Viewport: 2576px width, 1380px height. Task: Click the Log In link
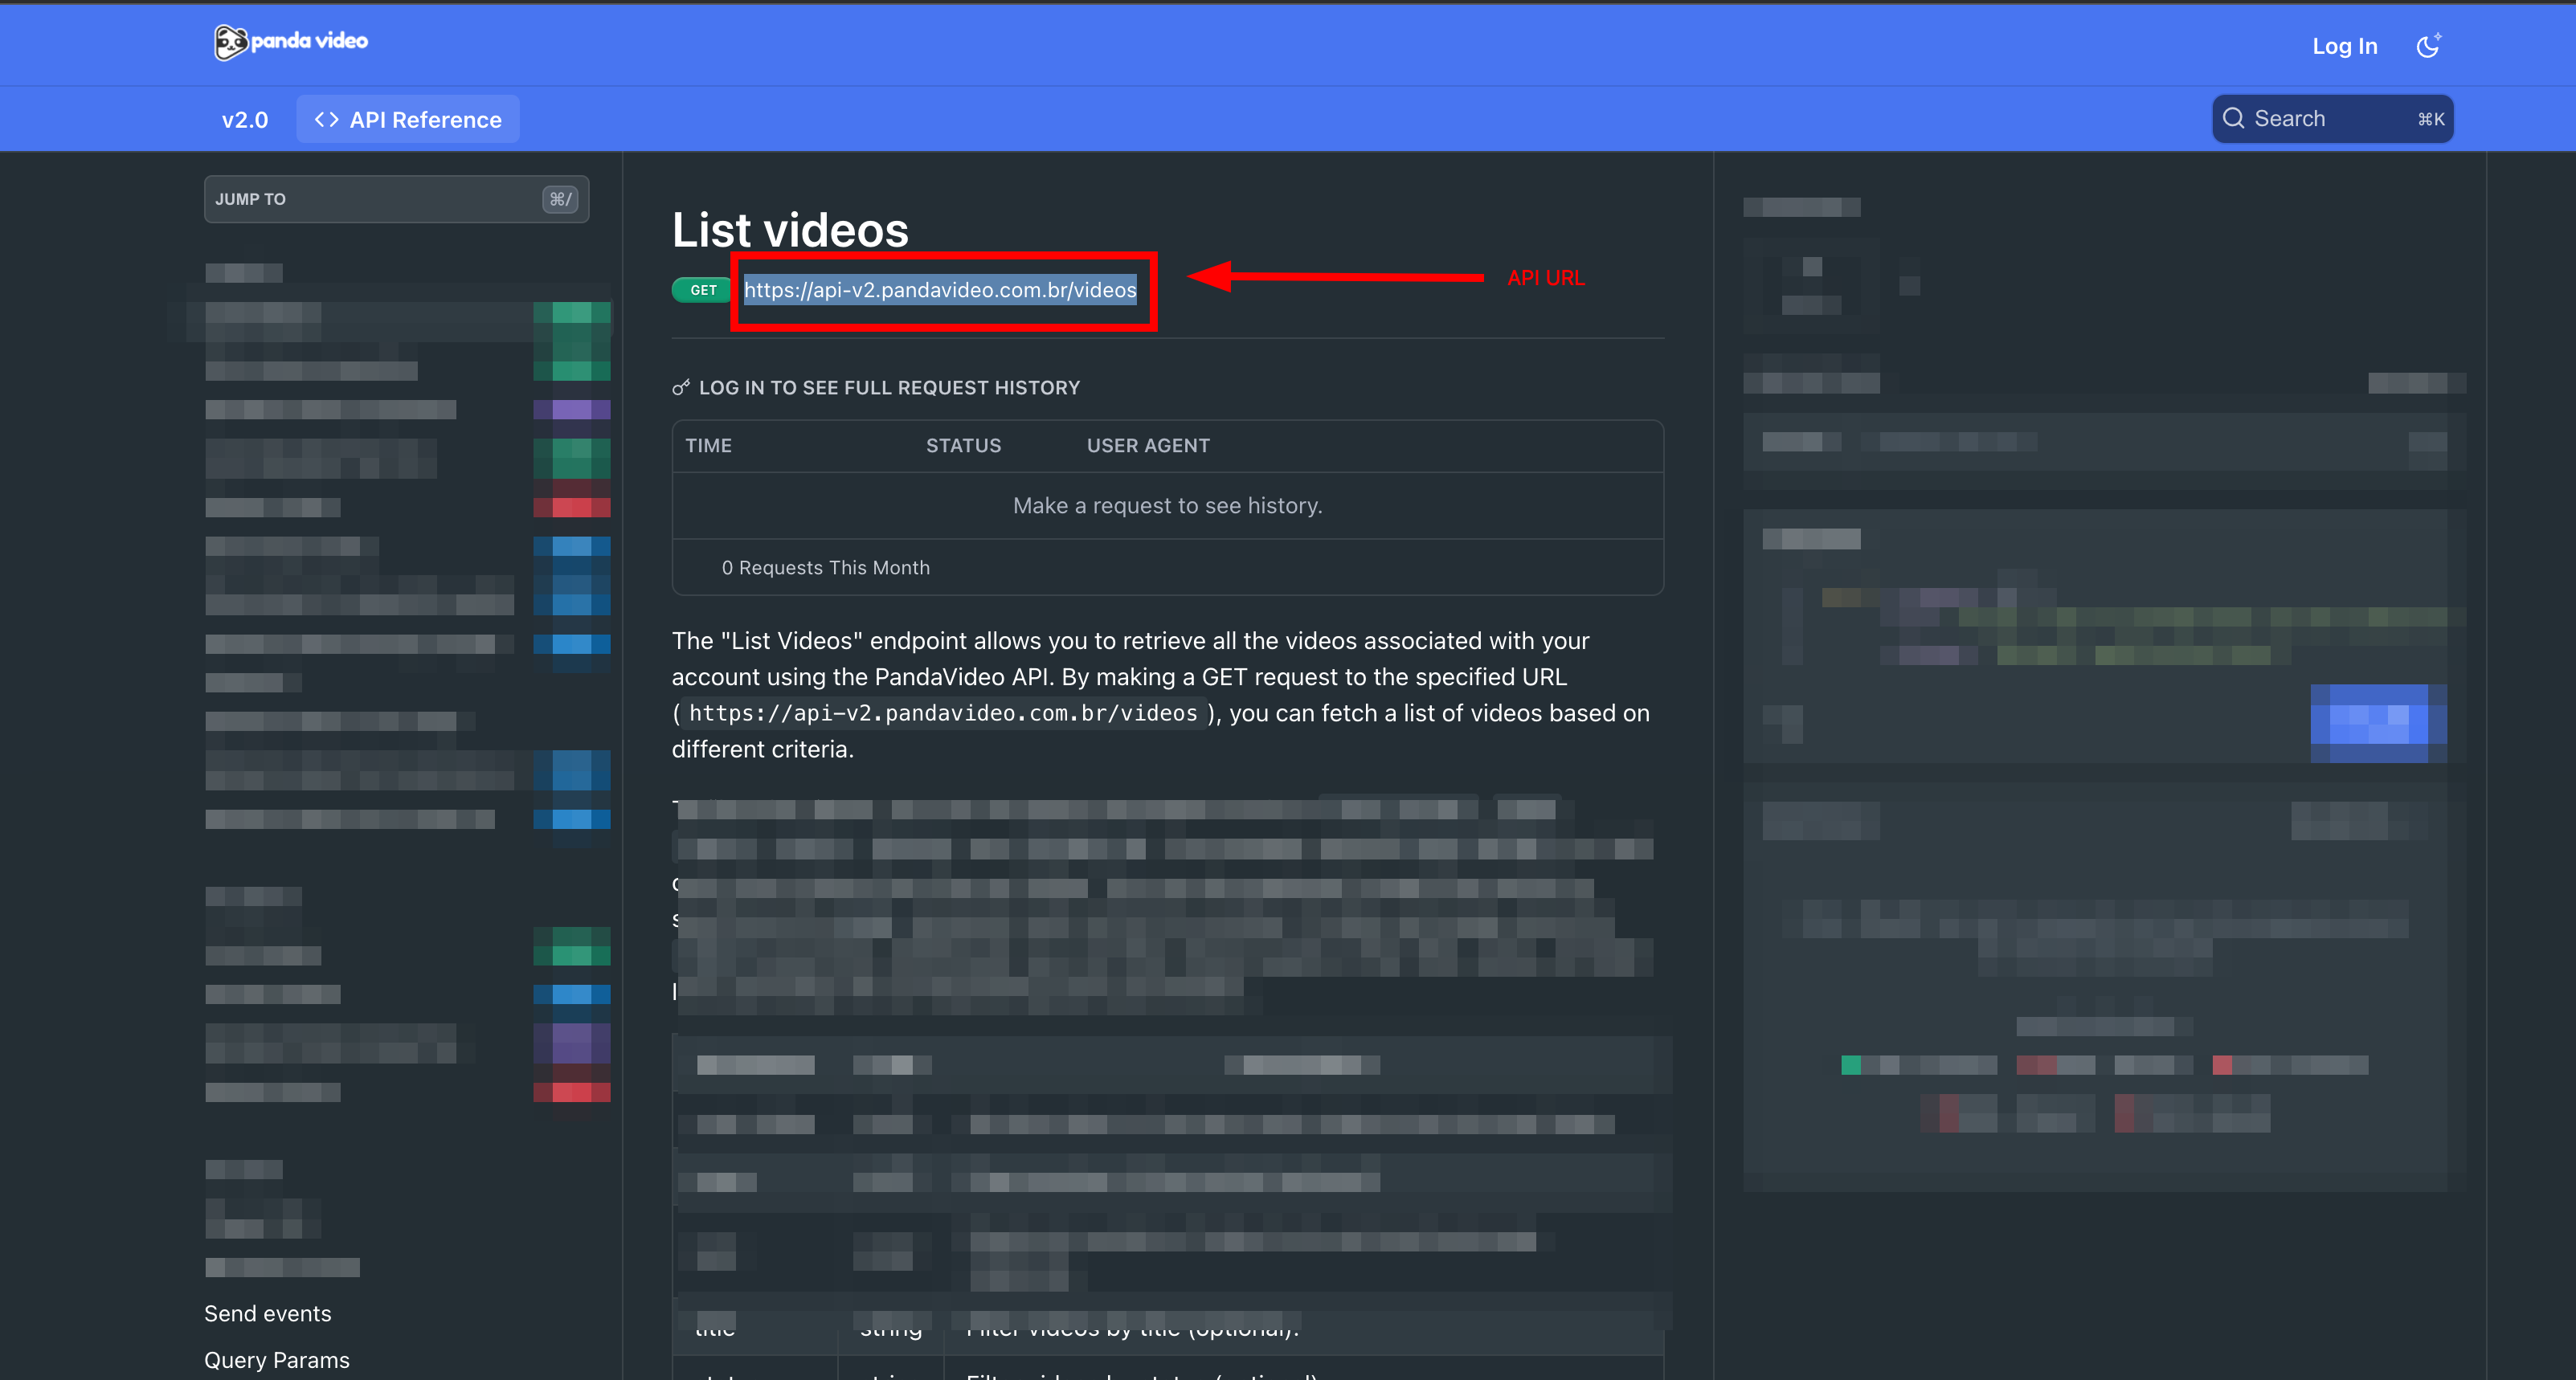point(2344,46)
